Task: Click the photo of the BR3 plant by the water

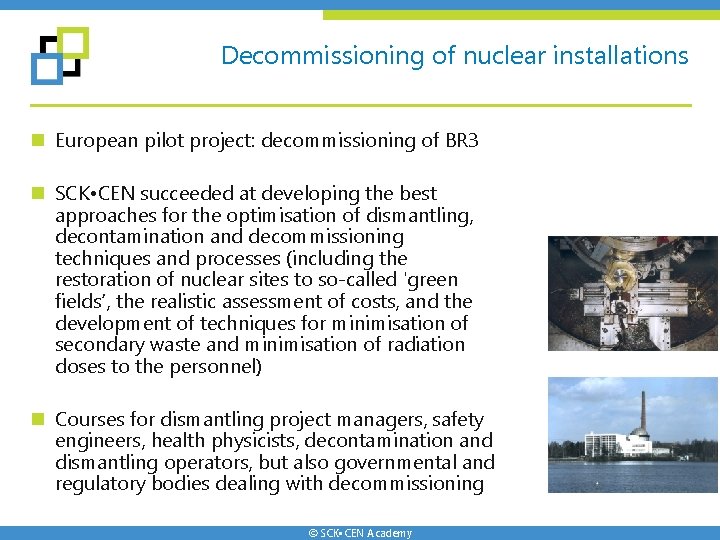Action: (x=632, y=435)
